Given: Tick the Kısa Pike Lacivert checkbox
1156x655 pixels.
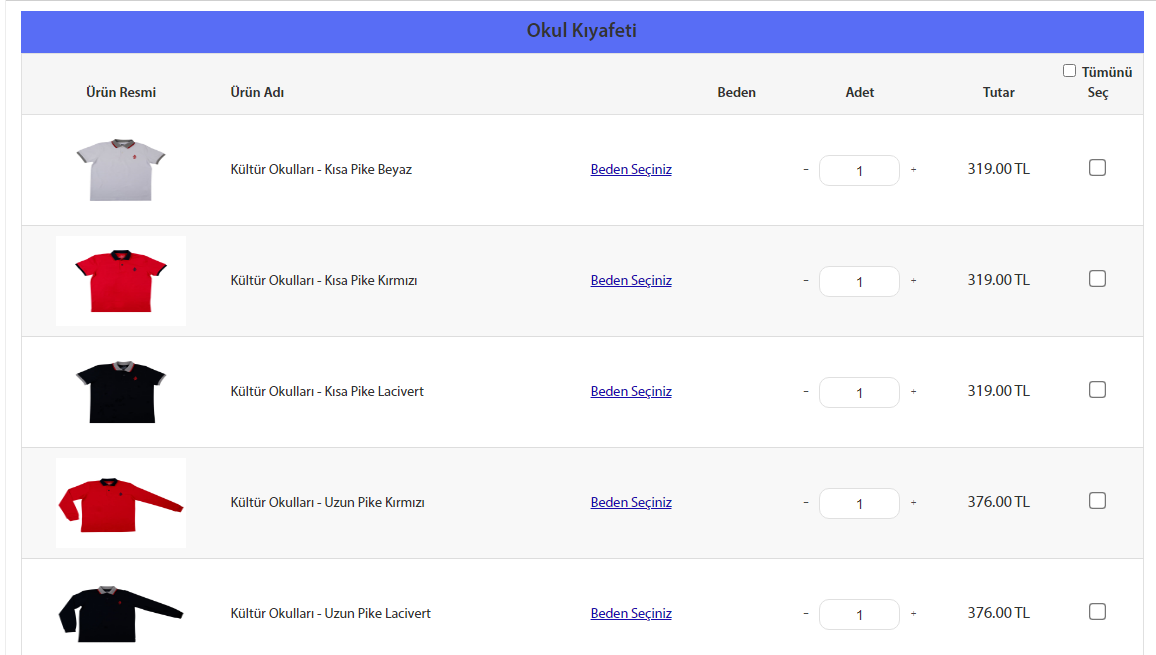Looking at the screenshot, I should 1097,389.
